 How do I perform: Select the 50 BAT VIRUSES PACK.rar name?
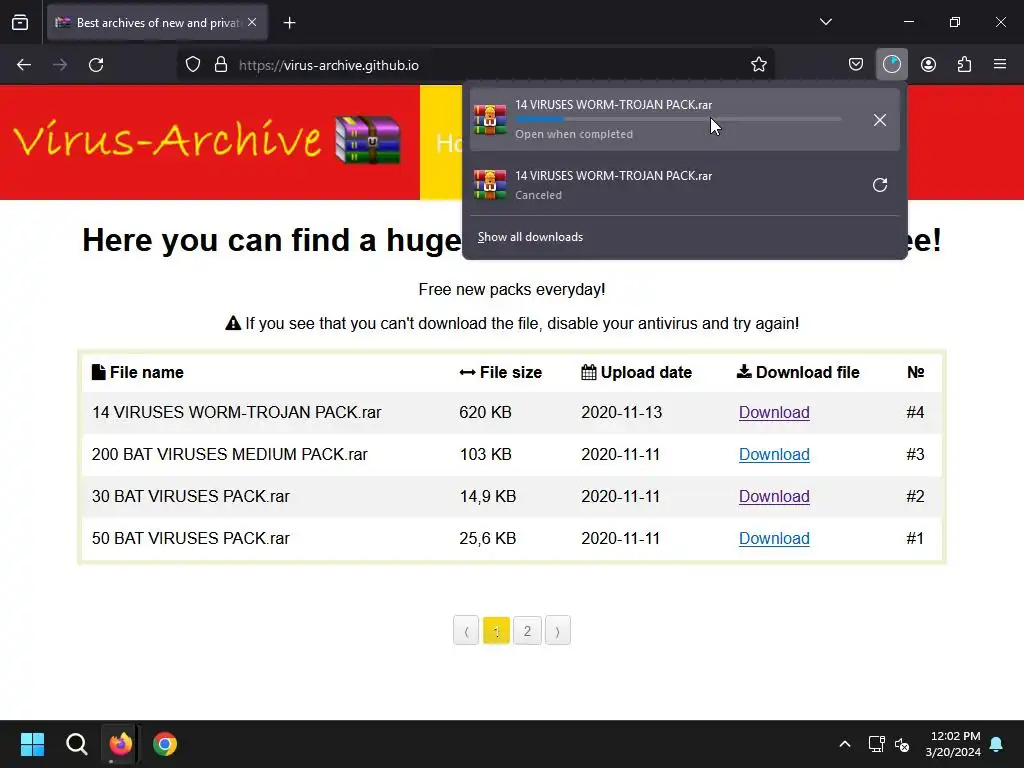191,538
